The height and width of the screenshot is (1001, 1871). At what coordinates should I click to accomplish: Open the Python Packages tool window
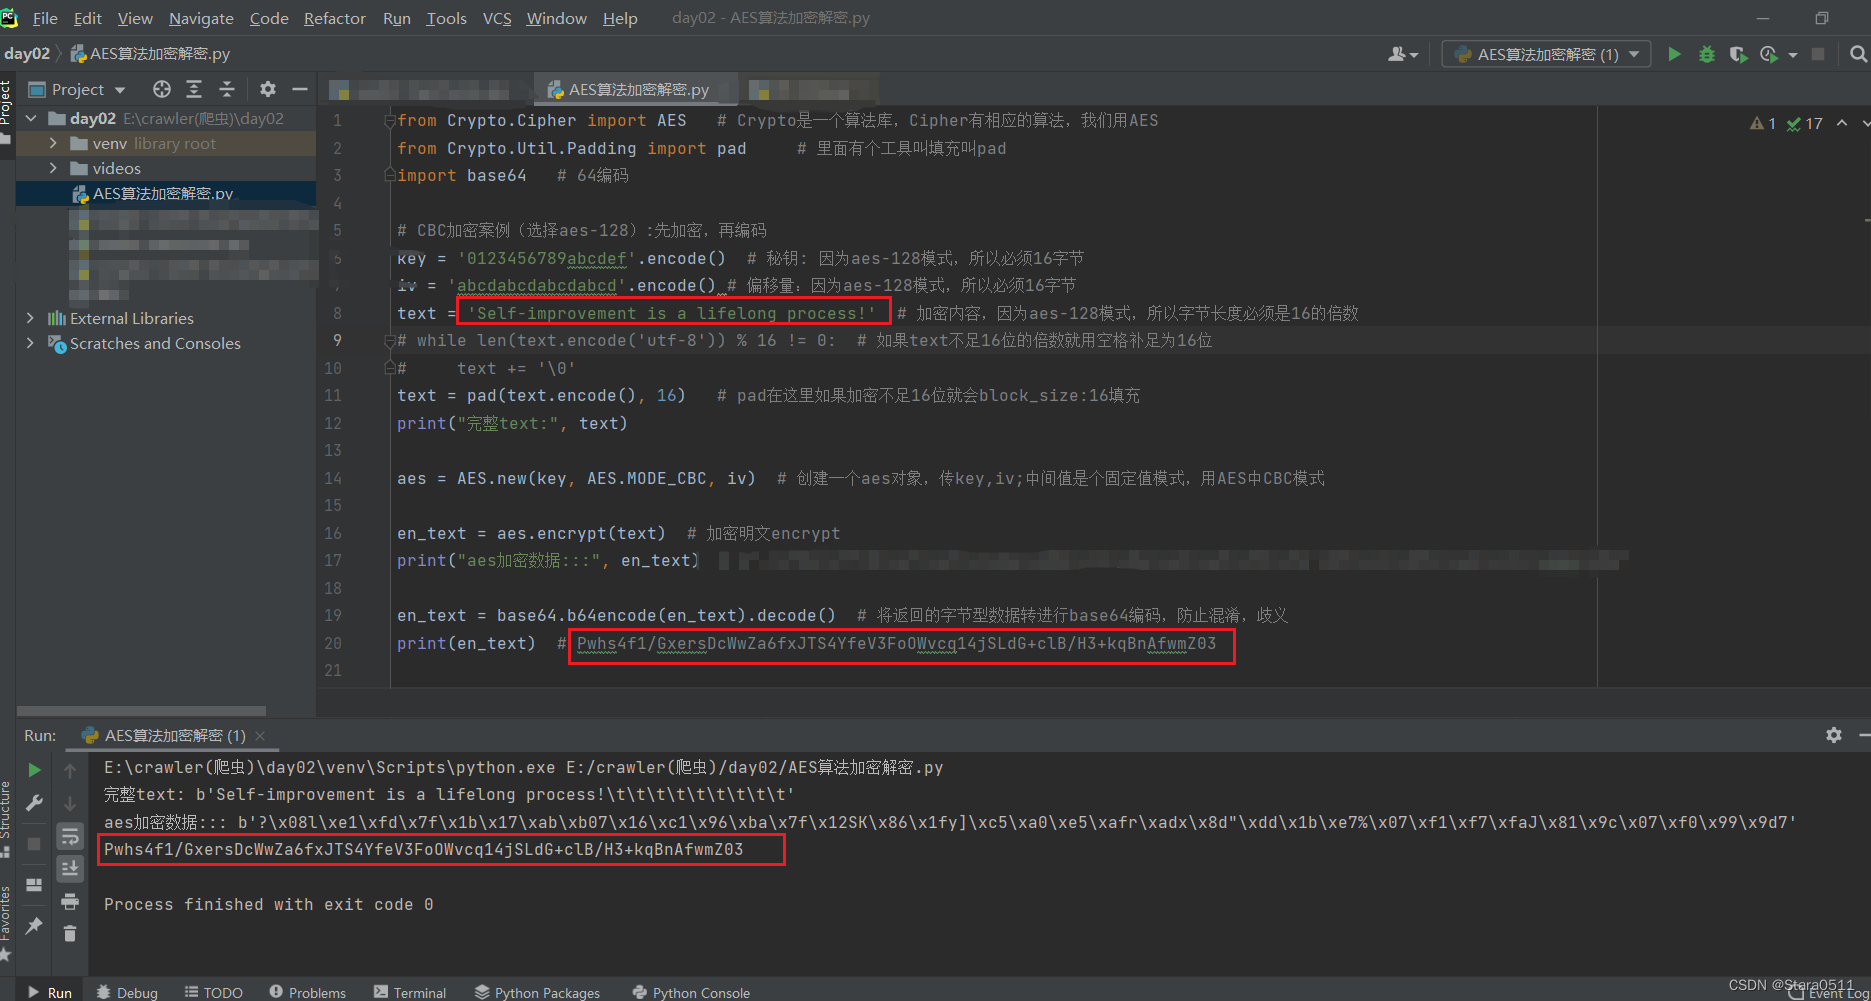[x=537, y=992]
